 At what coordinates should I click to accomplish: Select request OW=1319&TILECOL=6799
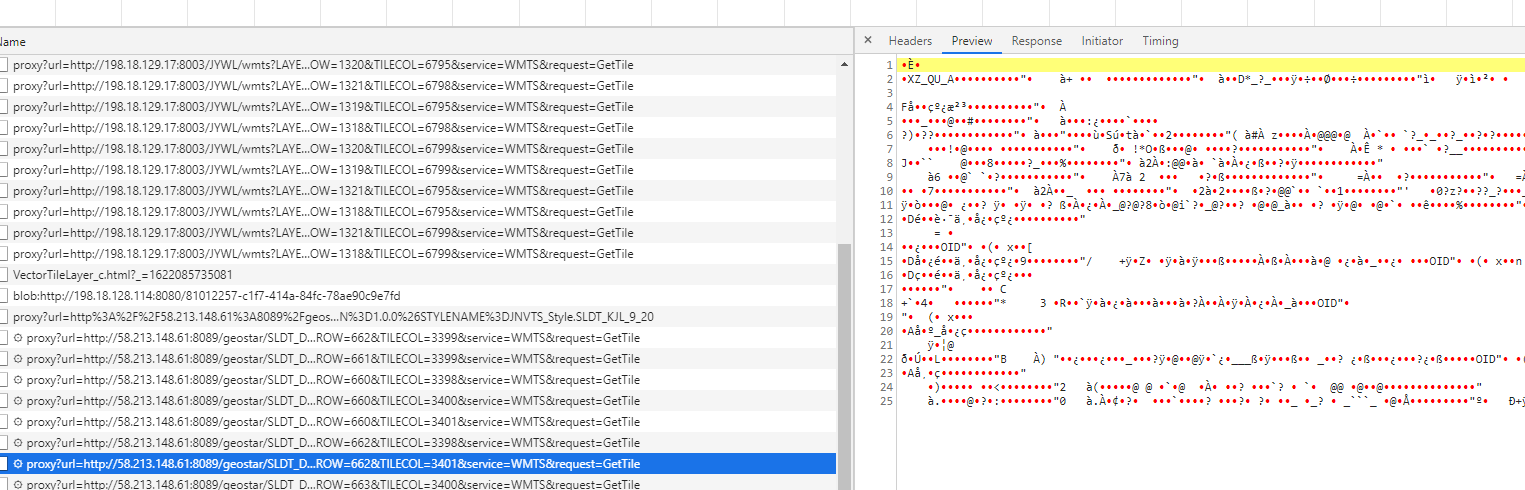[323, 170]
